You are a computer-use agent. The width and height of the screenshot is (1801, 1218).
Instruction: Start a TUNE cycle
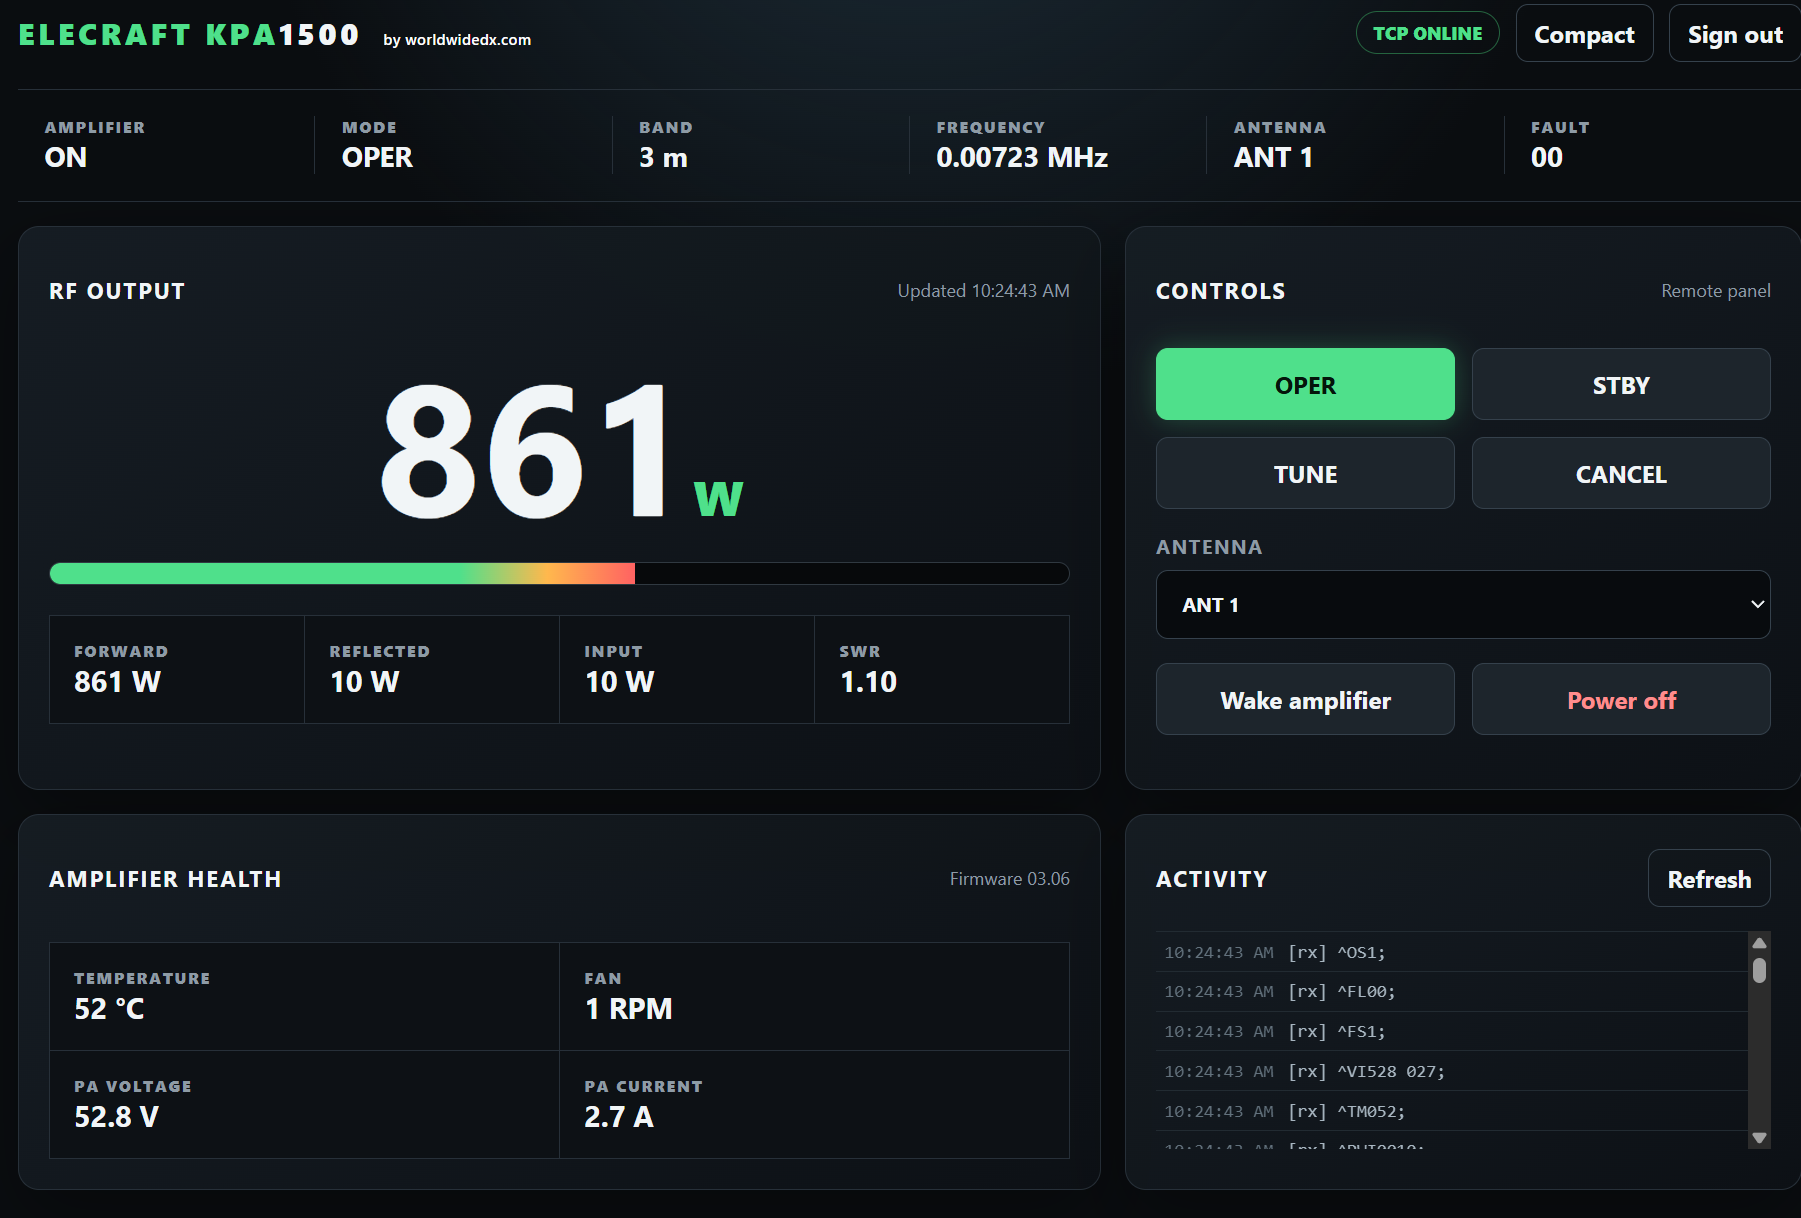pos(1305,473)
